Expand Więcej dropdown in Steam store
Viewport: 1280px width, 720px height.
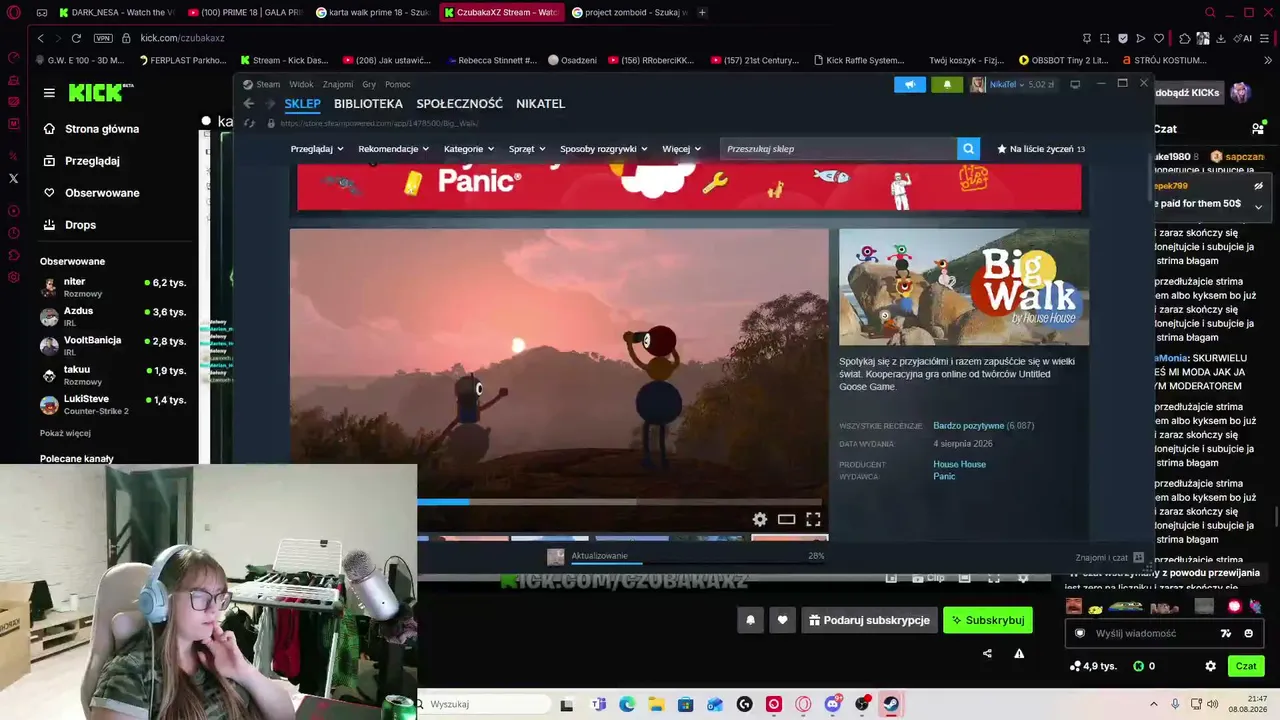tap(681, 149)
